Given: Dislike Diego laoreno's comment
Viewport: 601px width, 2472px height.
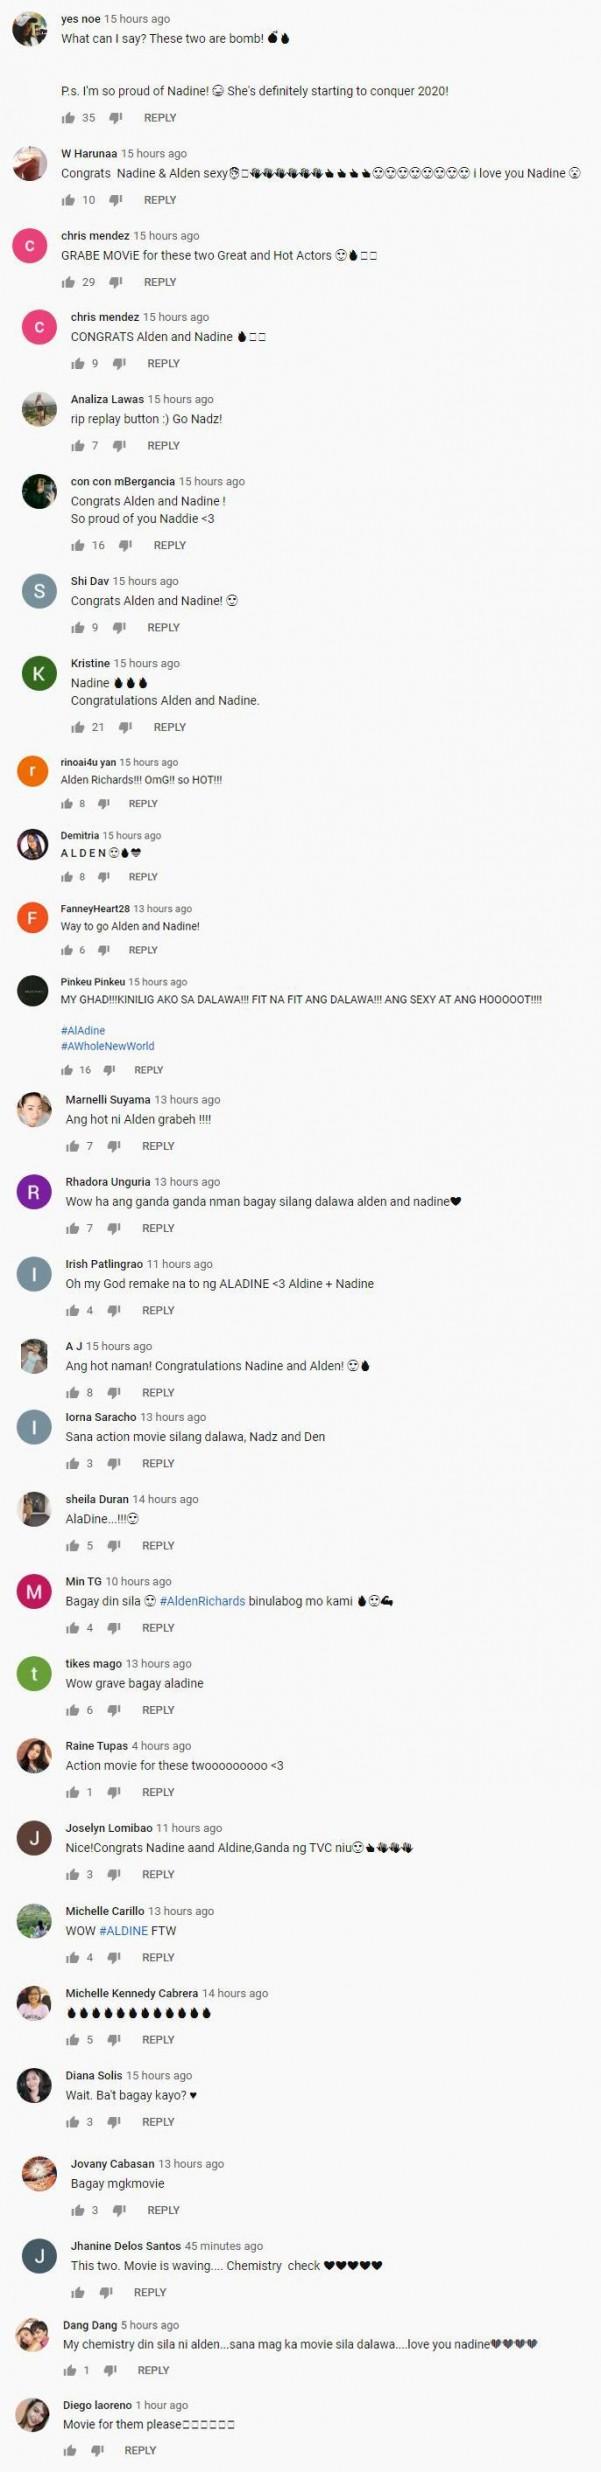Looking at the screenshot, I should pyautogui.click(x=97, y=2451).
